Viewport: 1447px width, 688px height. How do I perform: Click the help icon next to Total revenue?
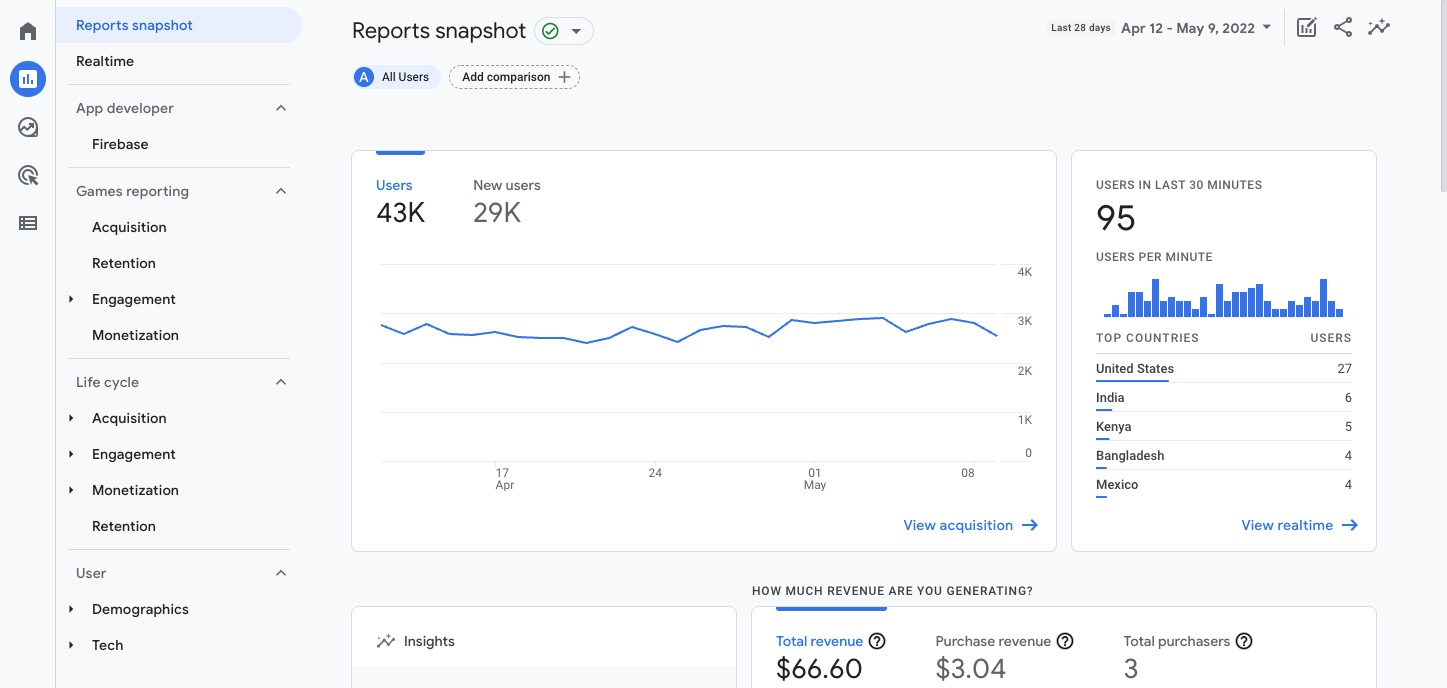877,641
